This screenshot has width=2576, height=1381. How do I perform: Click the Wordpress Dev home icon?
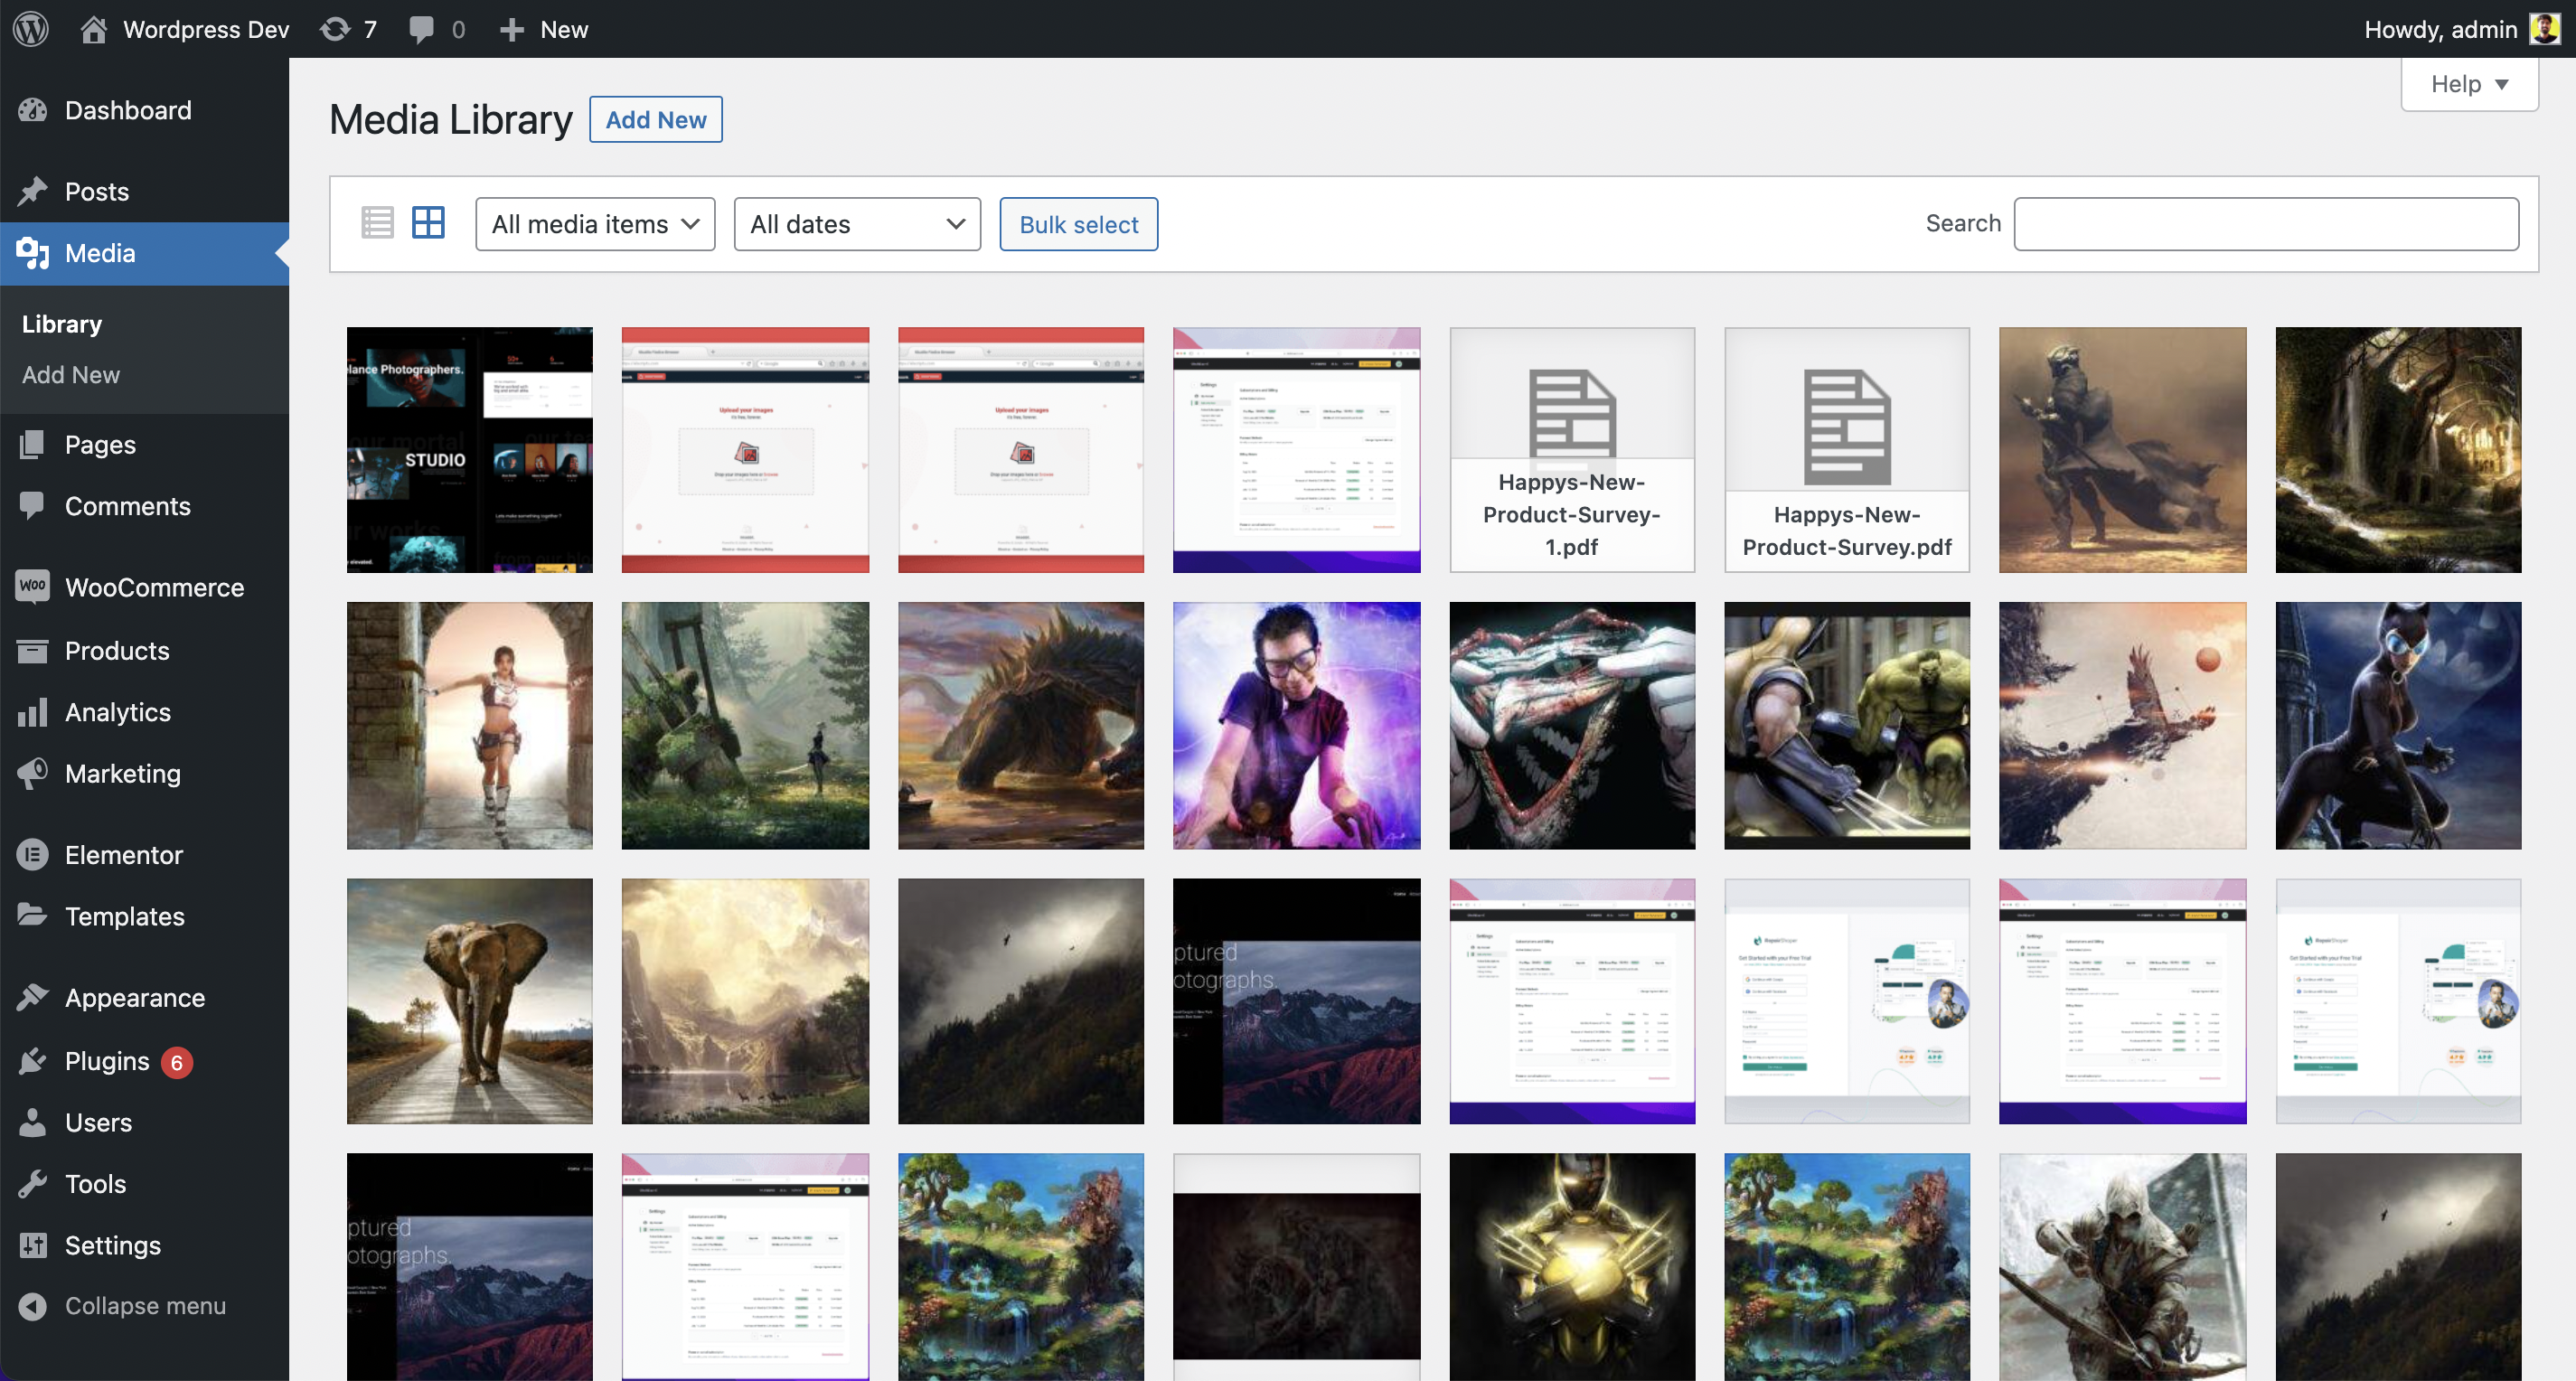click(x=94, y=29)
